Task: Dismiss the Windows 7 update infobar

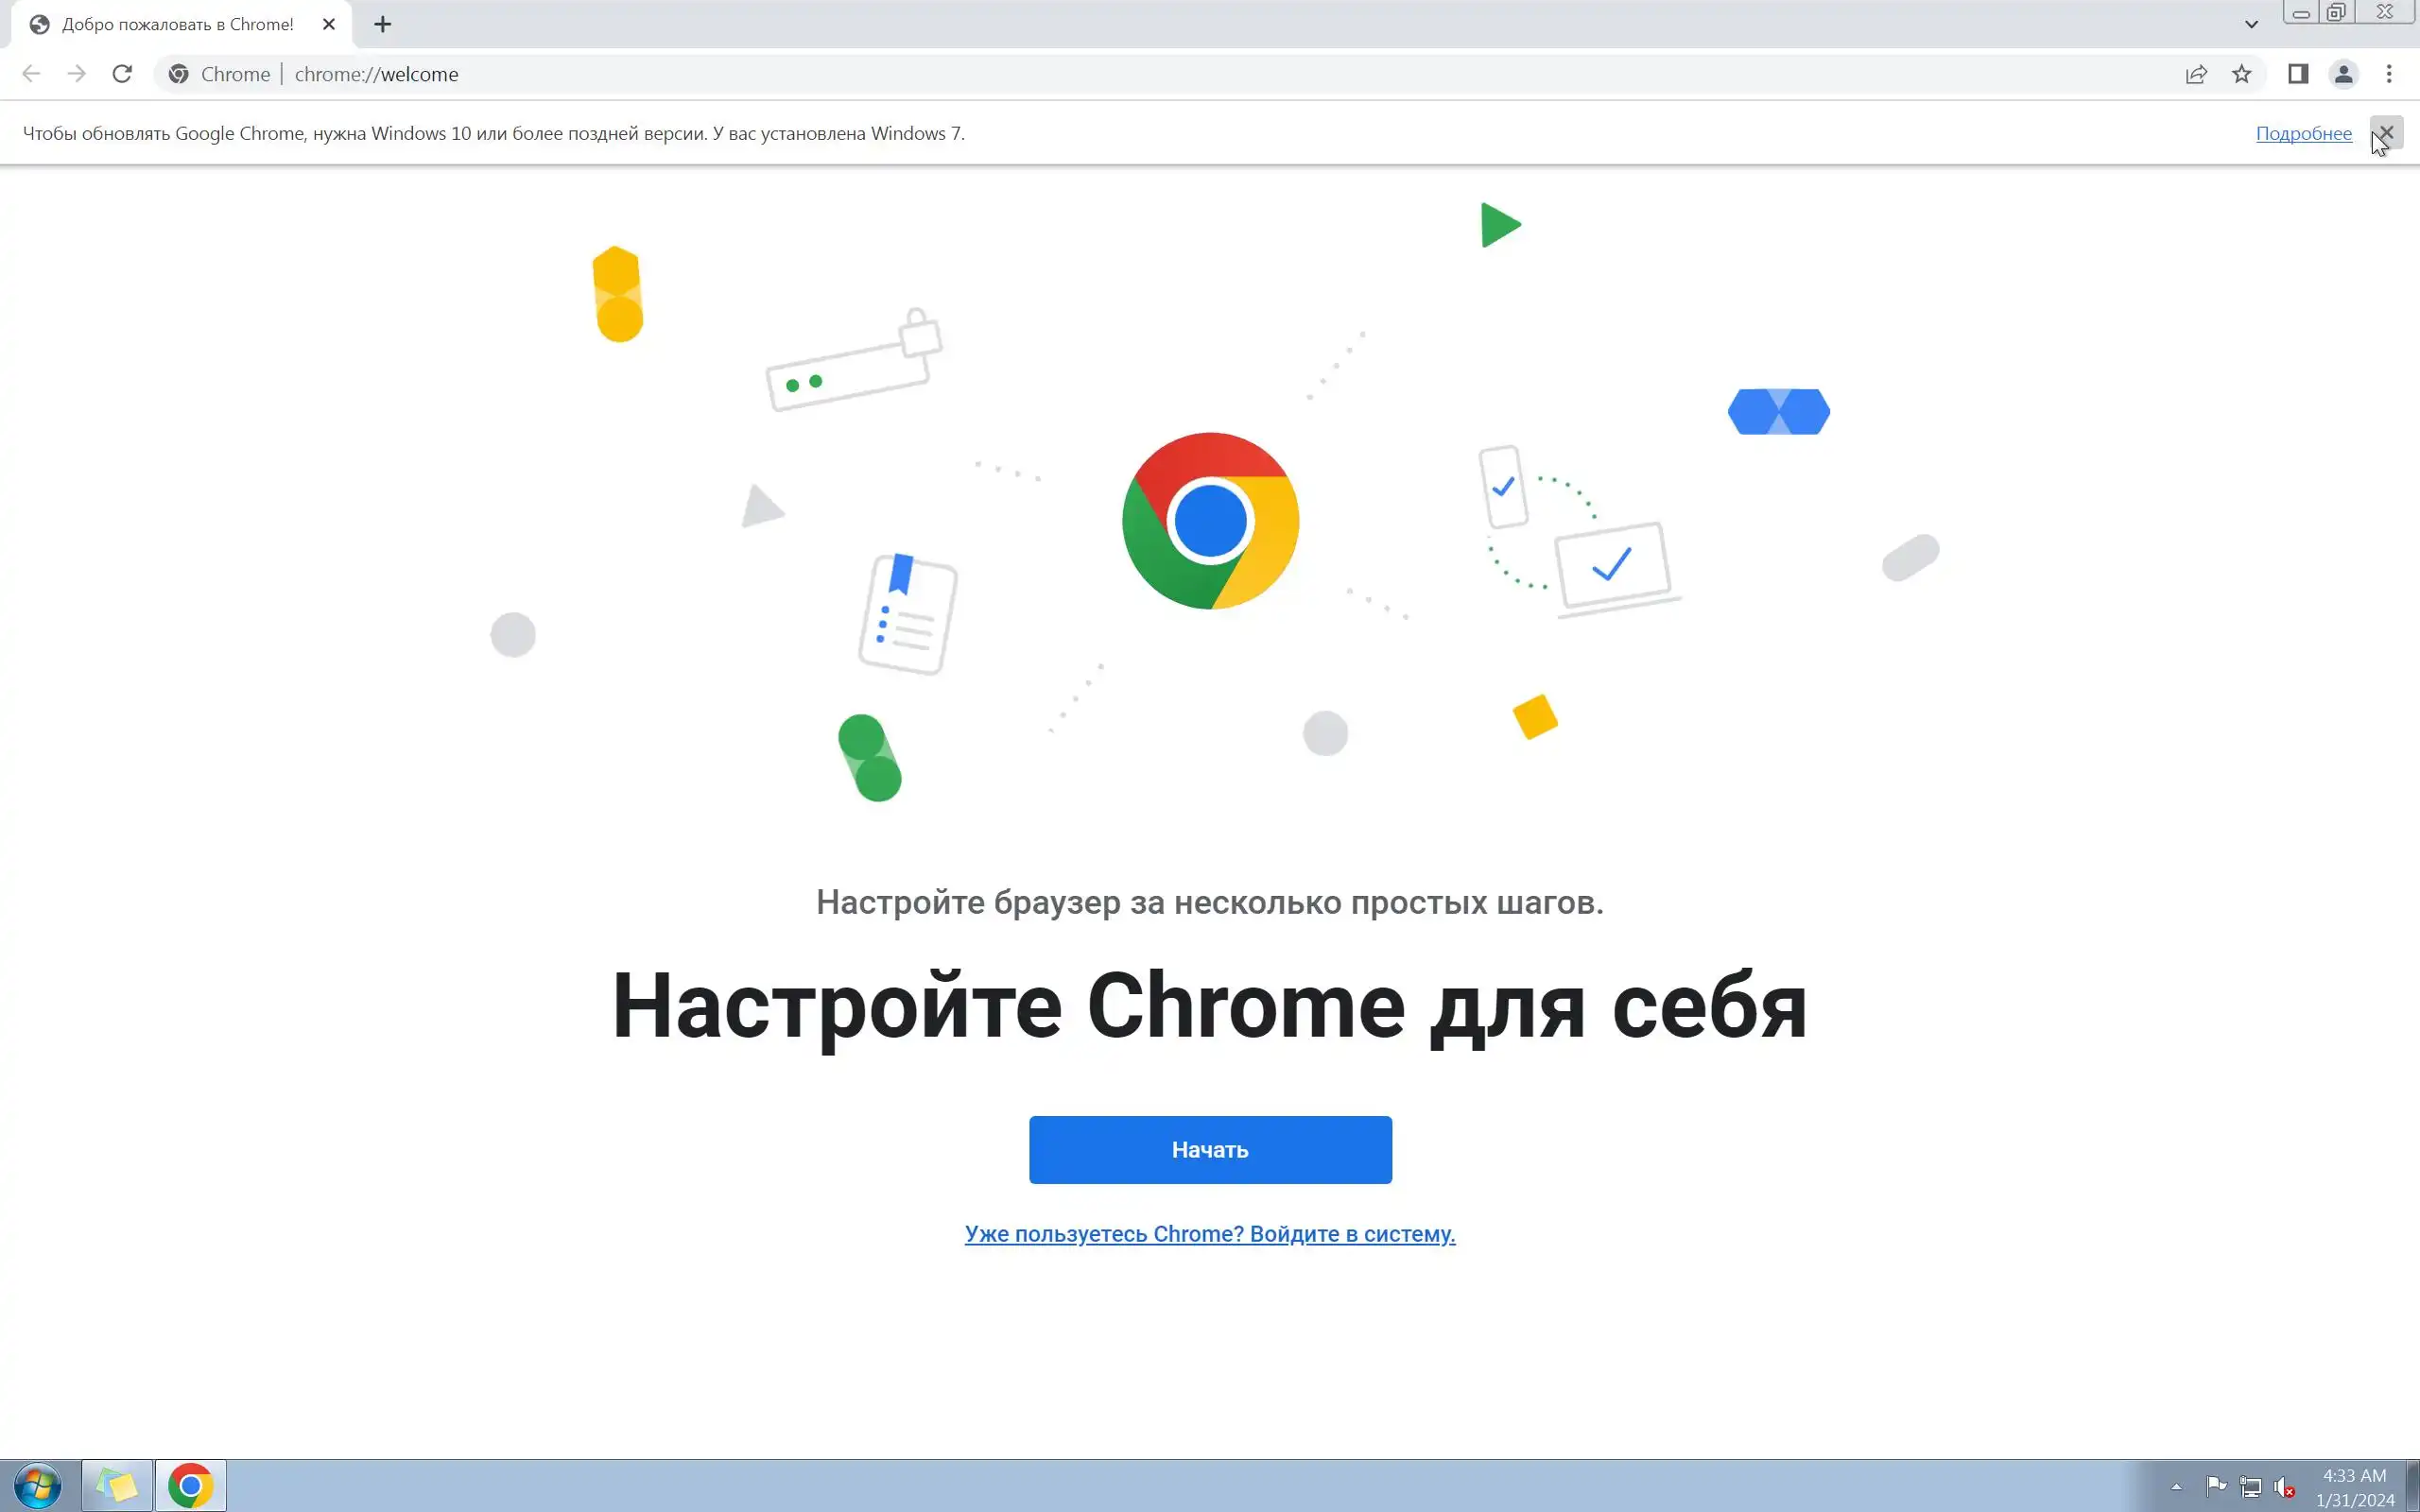Action: click(x=2386, y=132)
